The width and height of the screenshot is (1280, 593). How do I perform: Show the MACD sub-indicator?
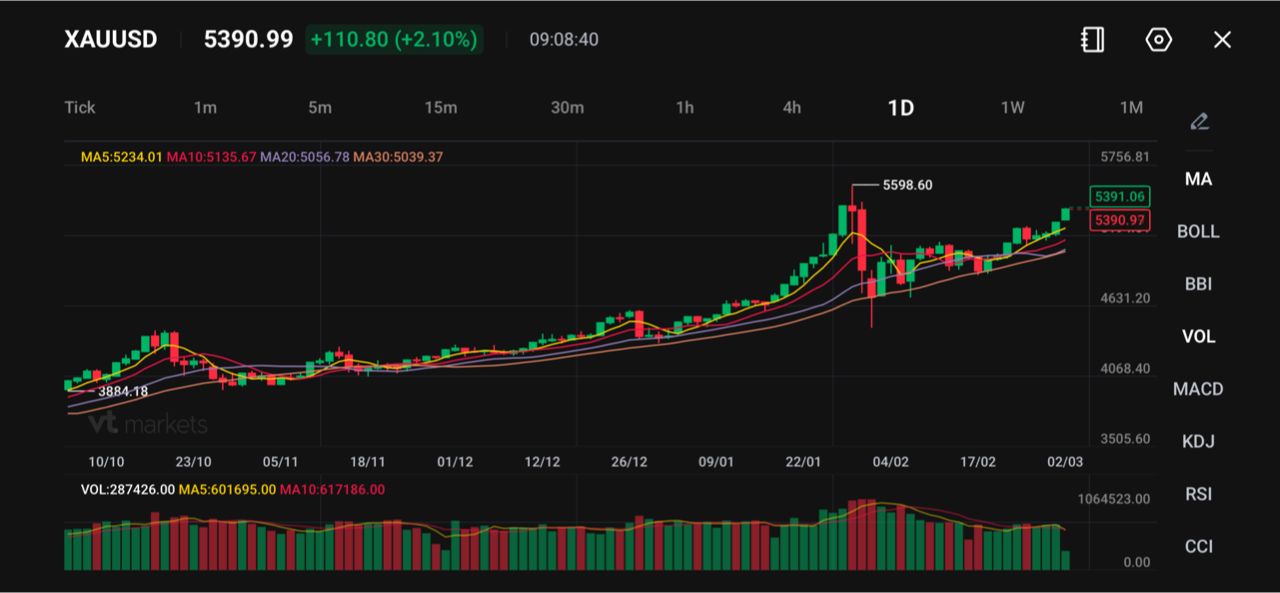tap(1198, 389)
